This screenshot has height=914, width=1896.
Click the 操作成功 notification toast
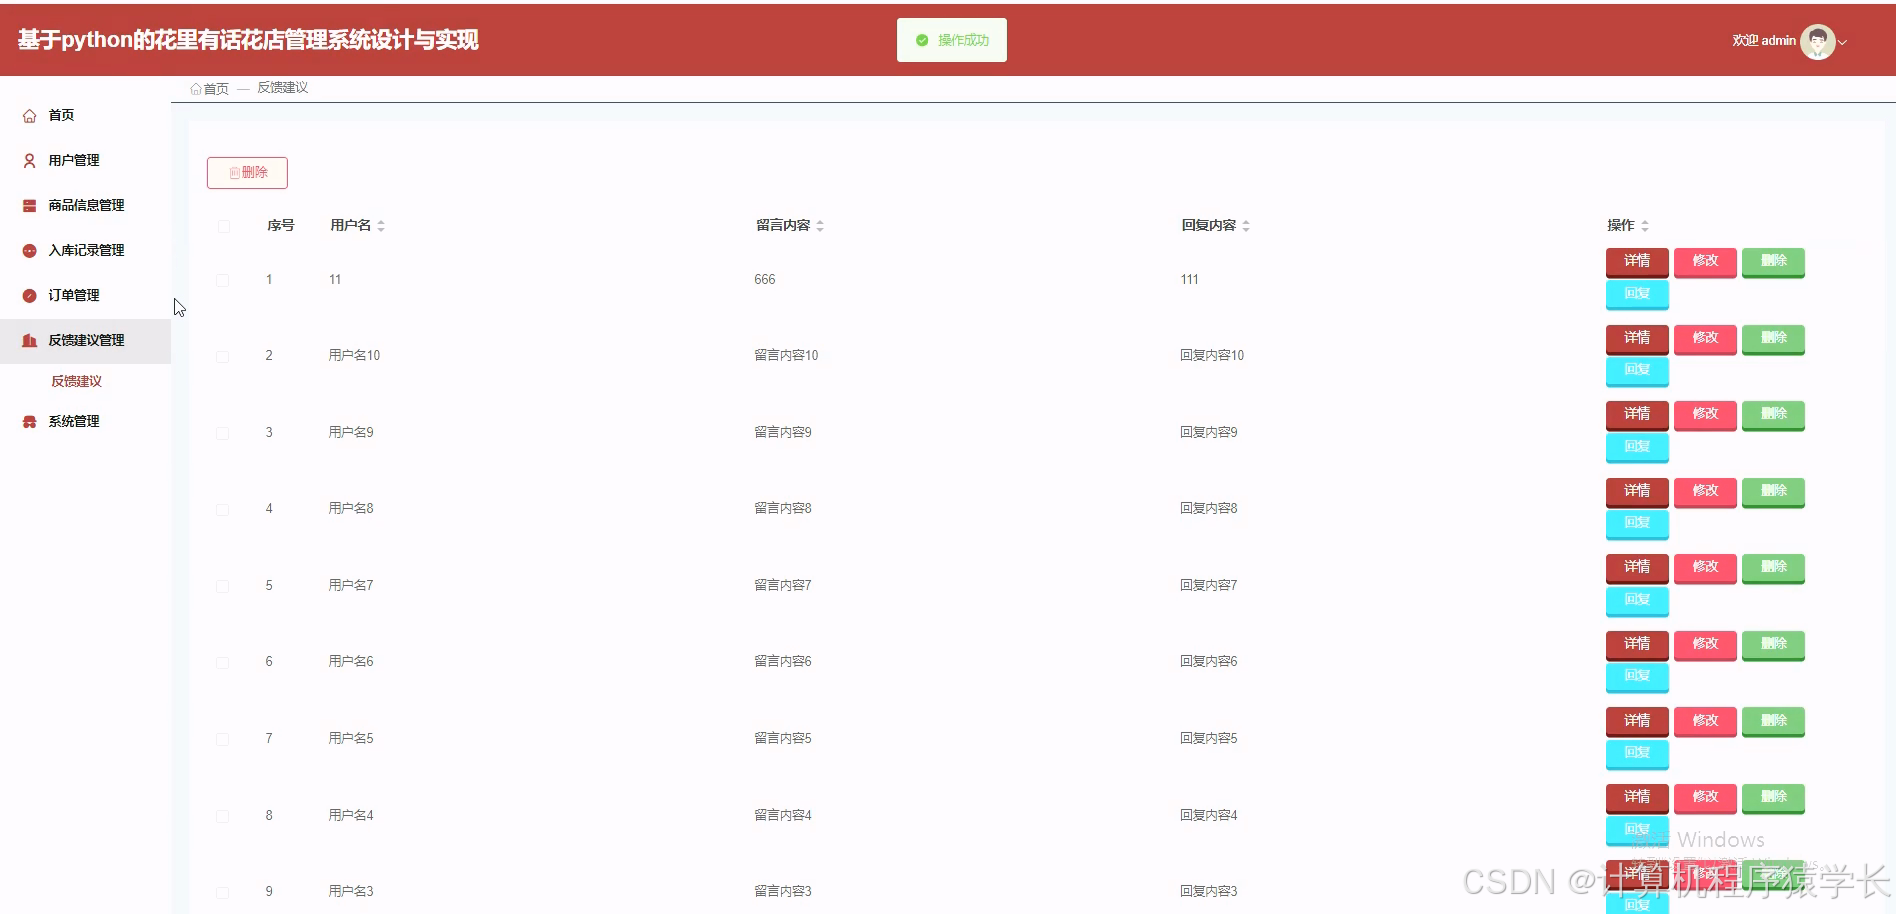click(x=952, y=40)
